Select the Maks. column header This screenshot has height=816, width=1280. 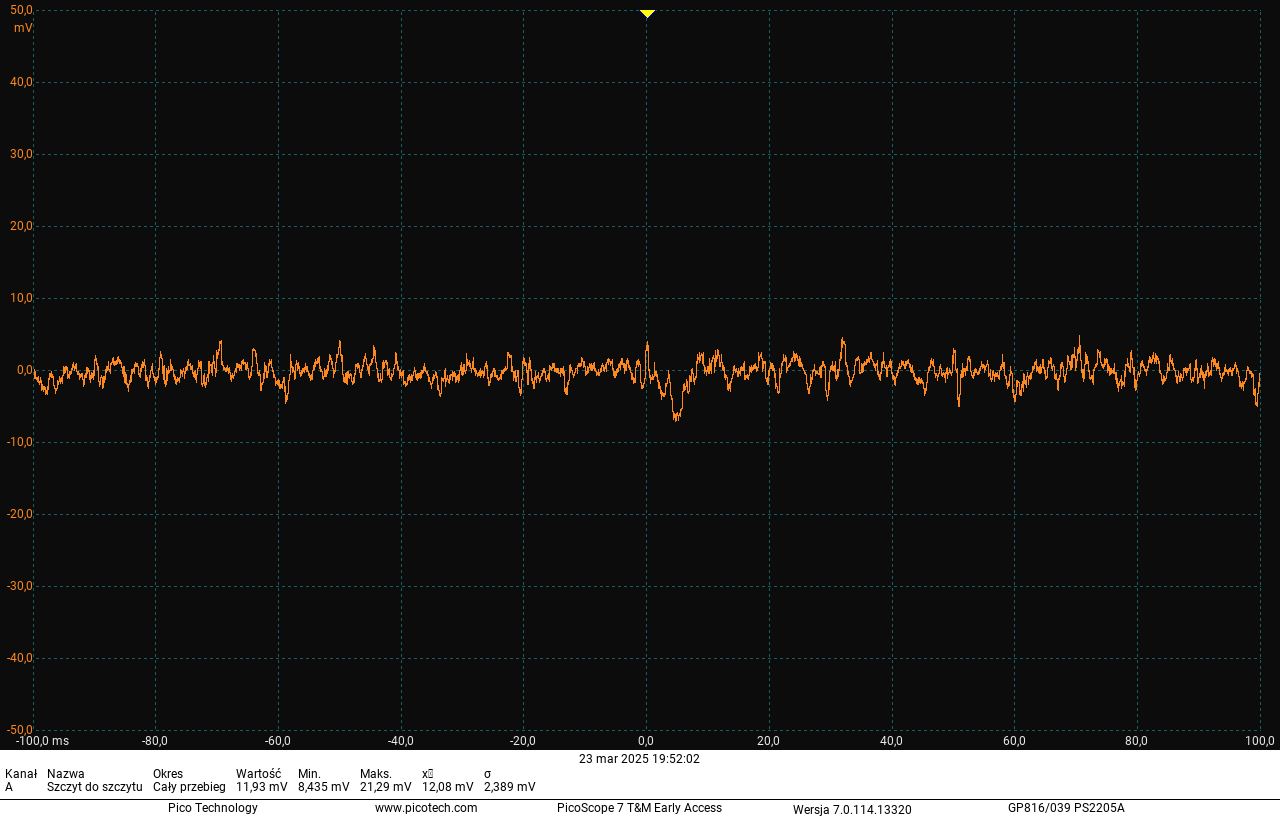[376, 774]
